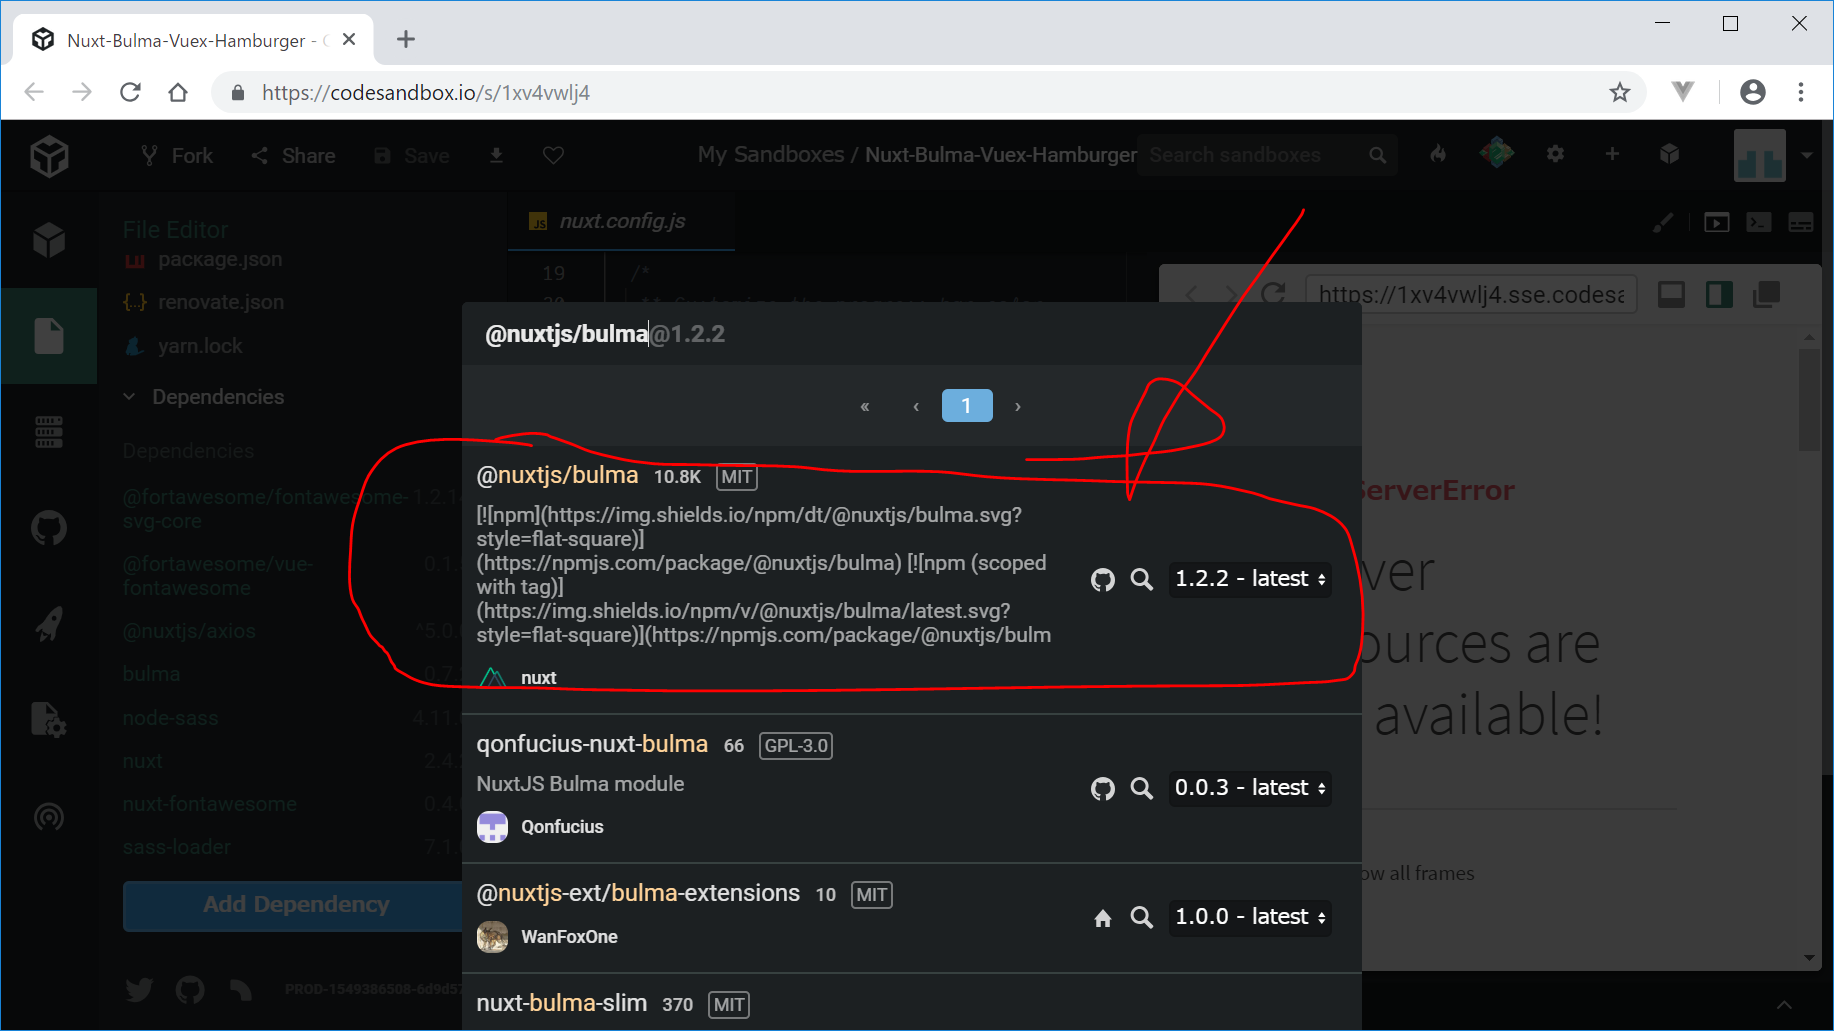Like sandbox with the heart icon

(x=553, y=156)
